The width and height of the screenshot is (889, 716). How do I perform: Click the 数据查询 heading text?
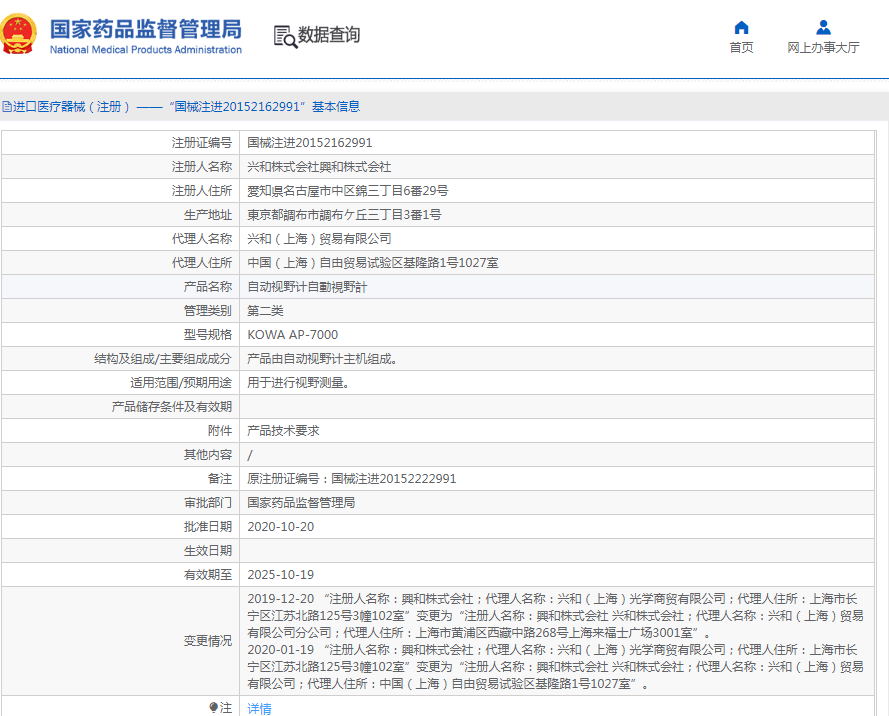point(329,35)
